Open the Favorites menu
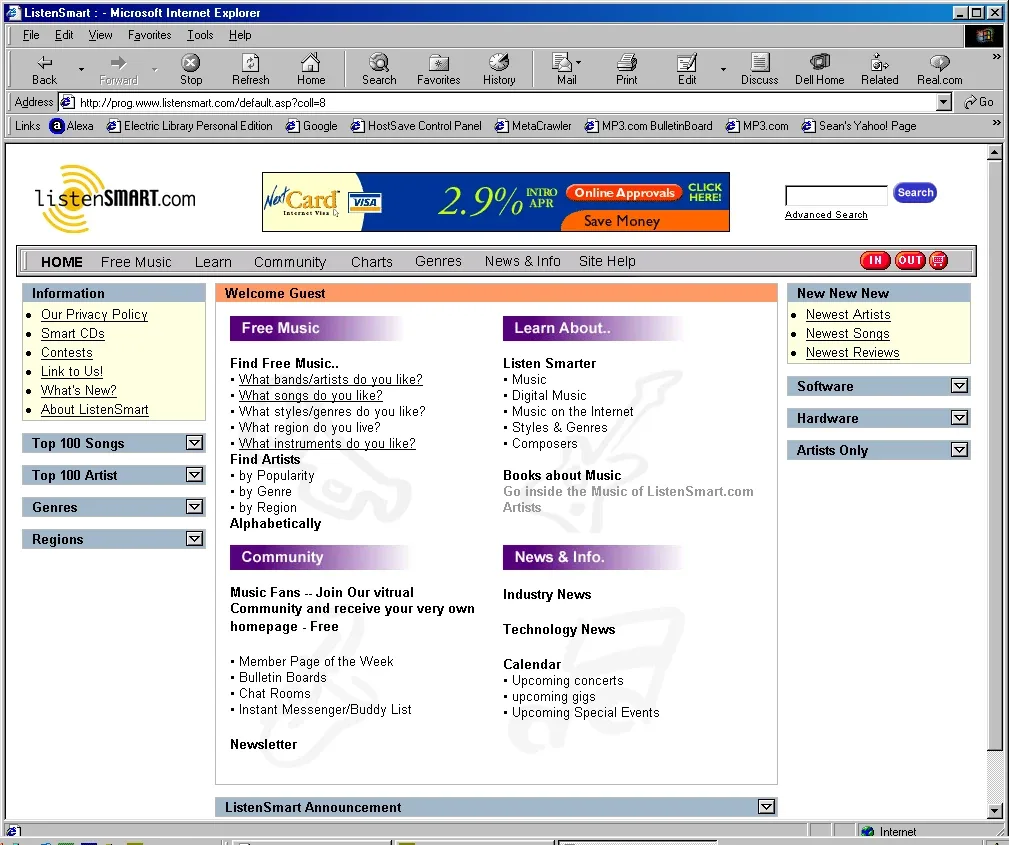 point(149,35)
